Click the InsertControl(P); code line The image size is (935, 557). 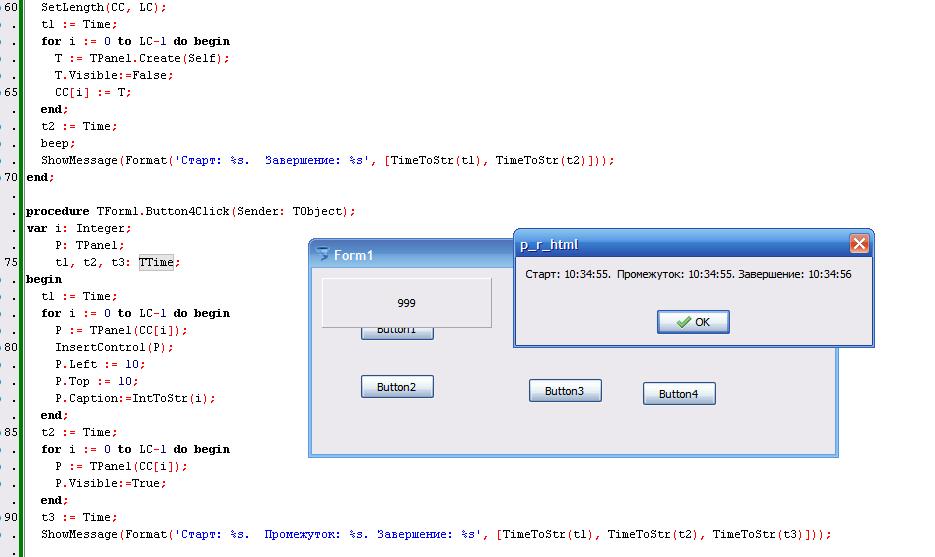99,347
